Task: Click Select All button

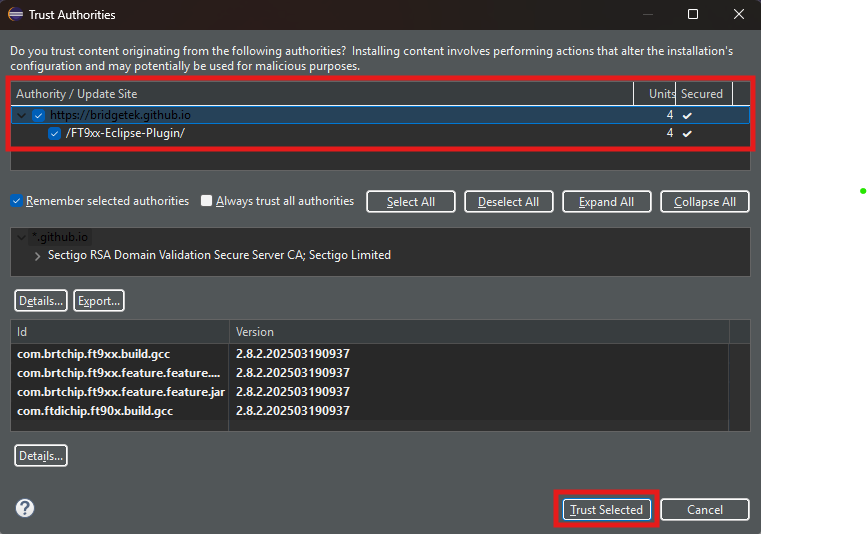Action: [411, 202]
